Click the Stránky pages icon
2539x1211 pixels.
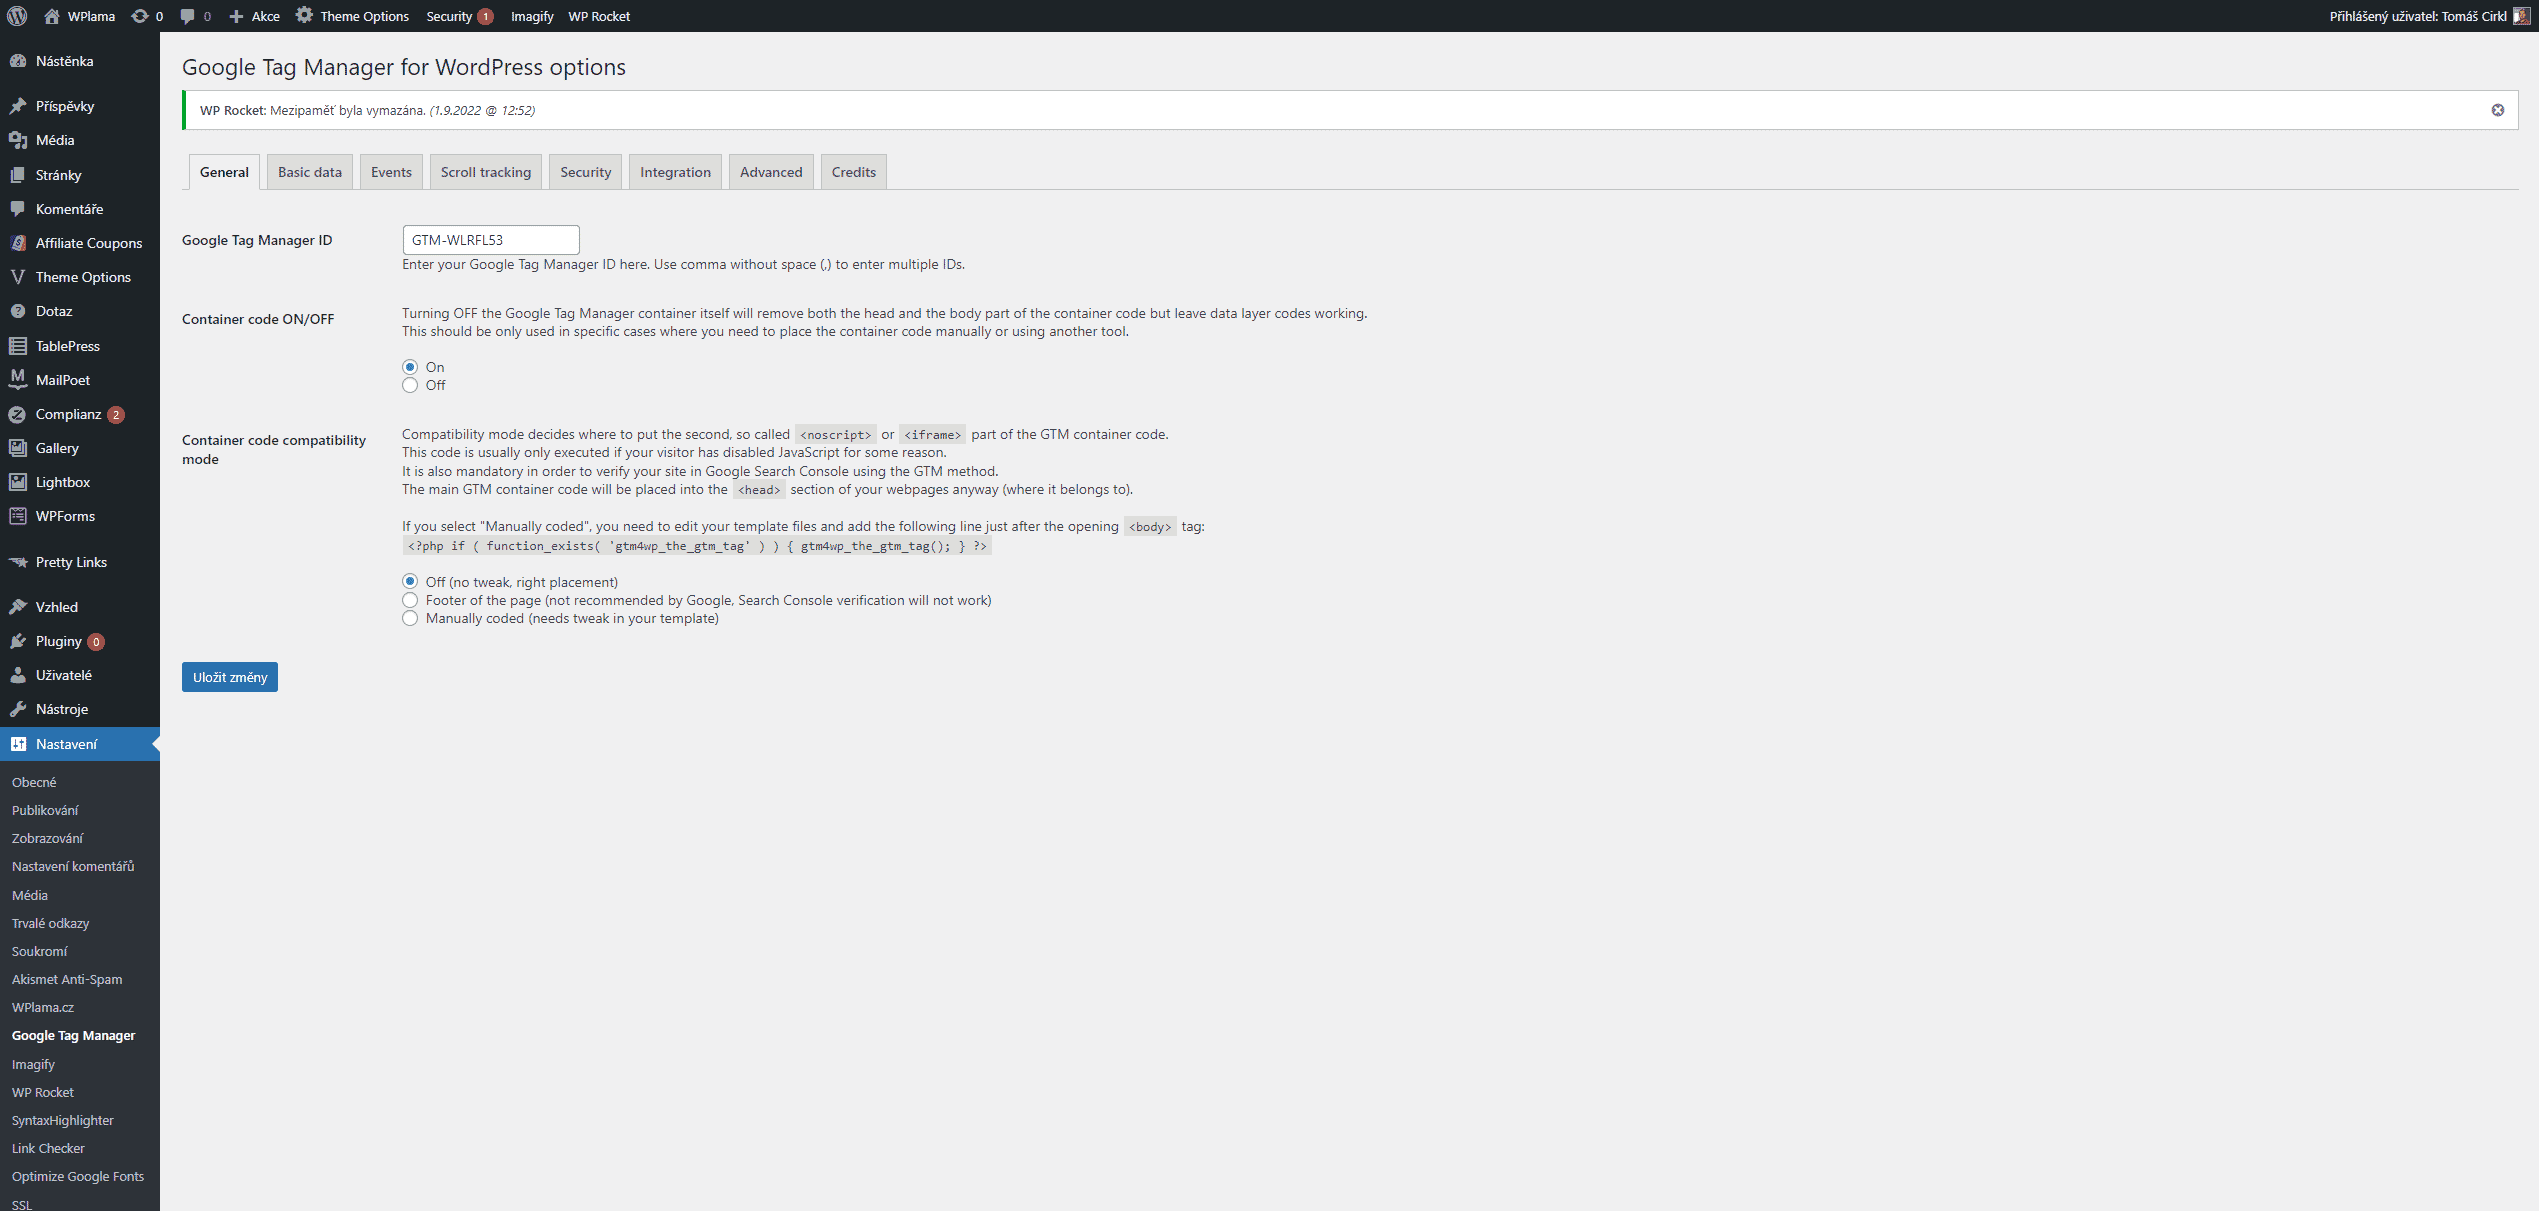click(x=18, y=175)
